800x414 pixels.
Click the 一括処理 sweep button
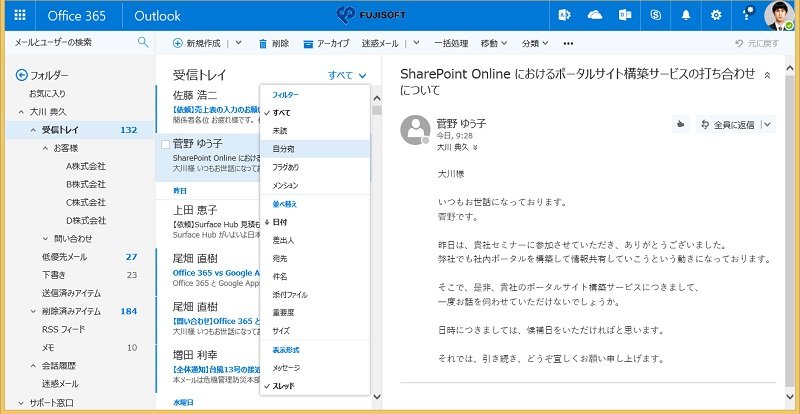click(451, 43)
